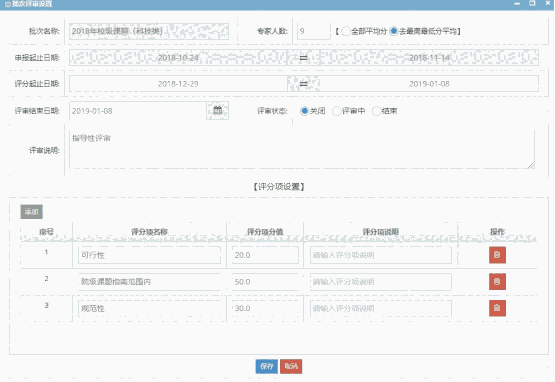
Task: Click the 2019-01-08 scoring end date field
Action: coord(429,84)
